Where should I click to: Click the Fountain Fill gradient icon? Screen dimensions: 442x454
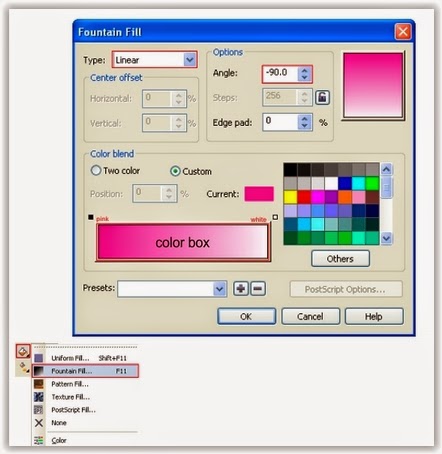pyautogui.click(x=39, y=371)
